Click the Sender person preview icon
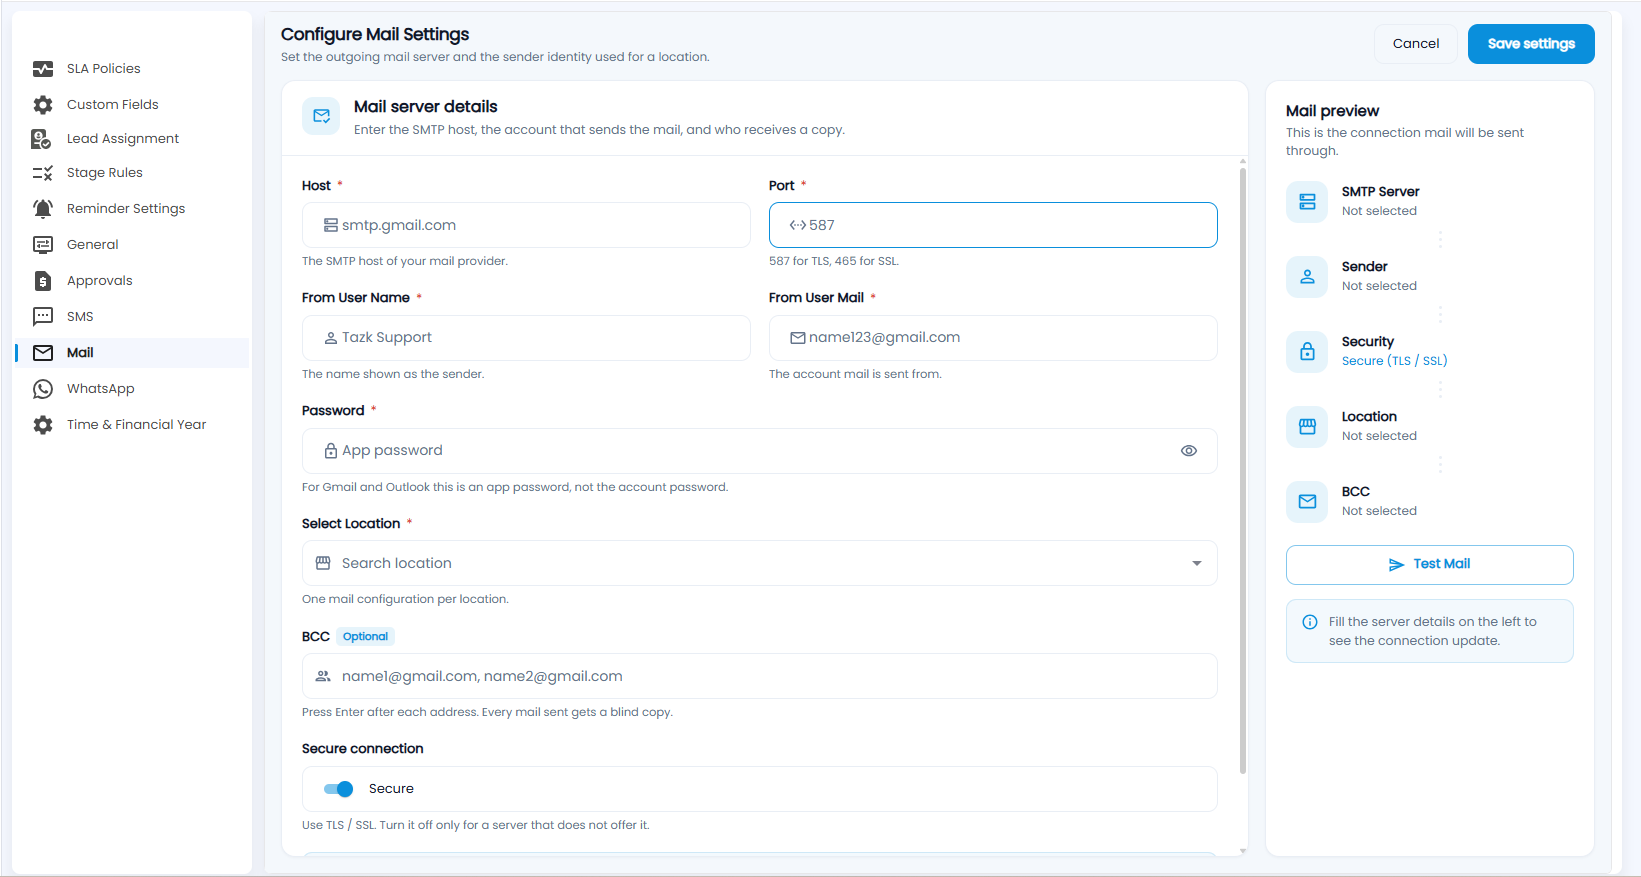1641x877 pixels. pos(1307,276)
